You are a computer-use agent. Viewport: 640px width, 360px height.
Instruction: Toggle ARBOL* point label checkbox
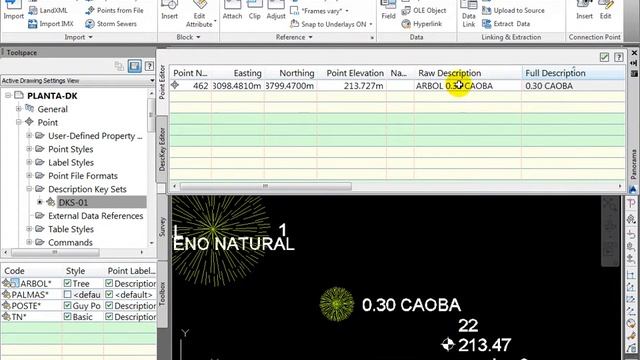point(109,283)
